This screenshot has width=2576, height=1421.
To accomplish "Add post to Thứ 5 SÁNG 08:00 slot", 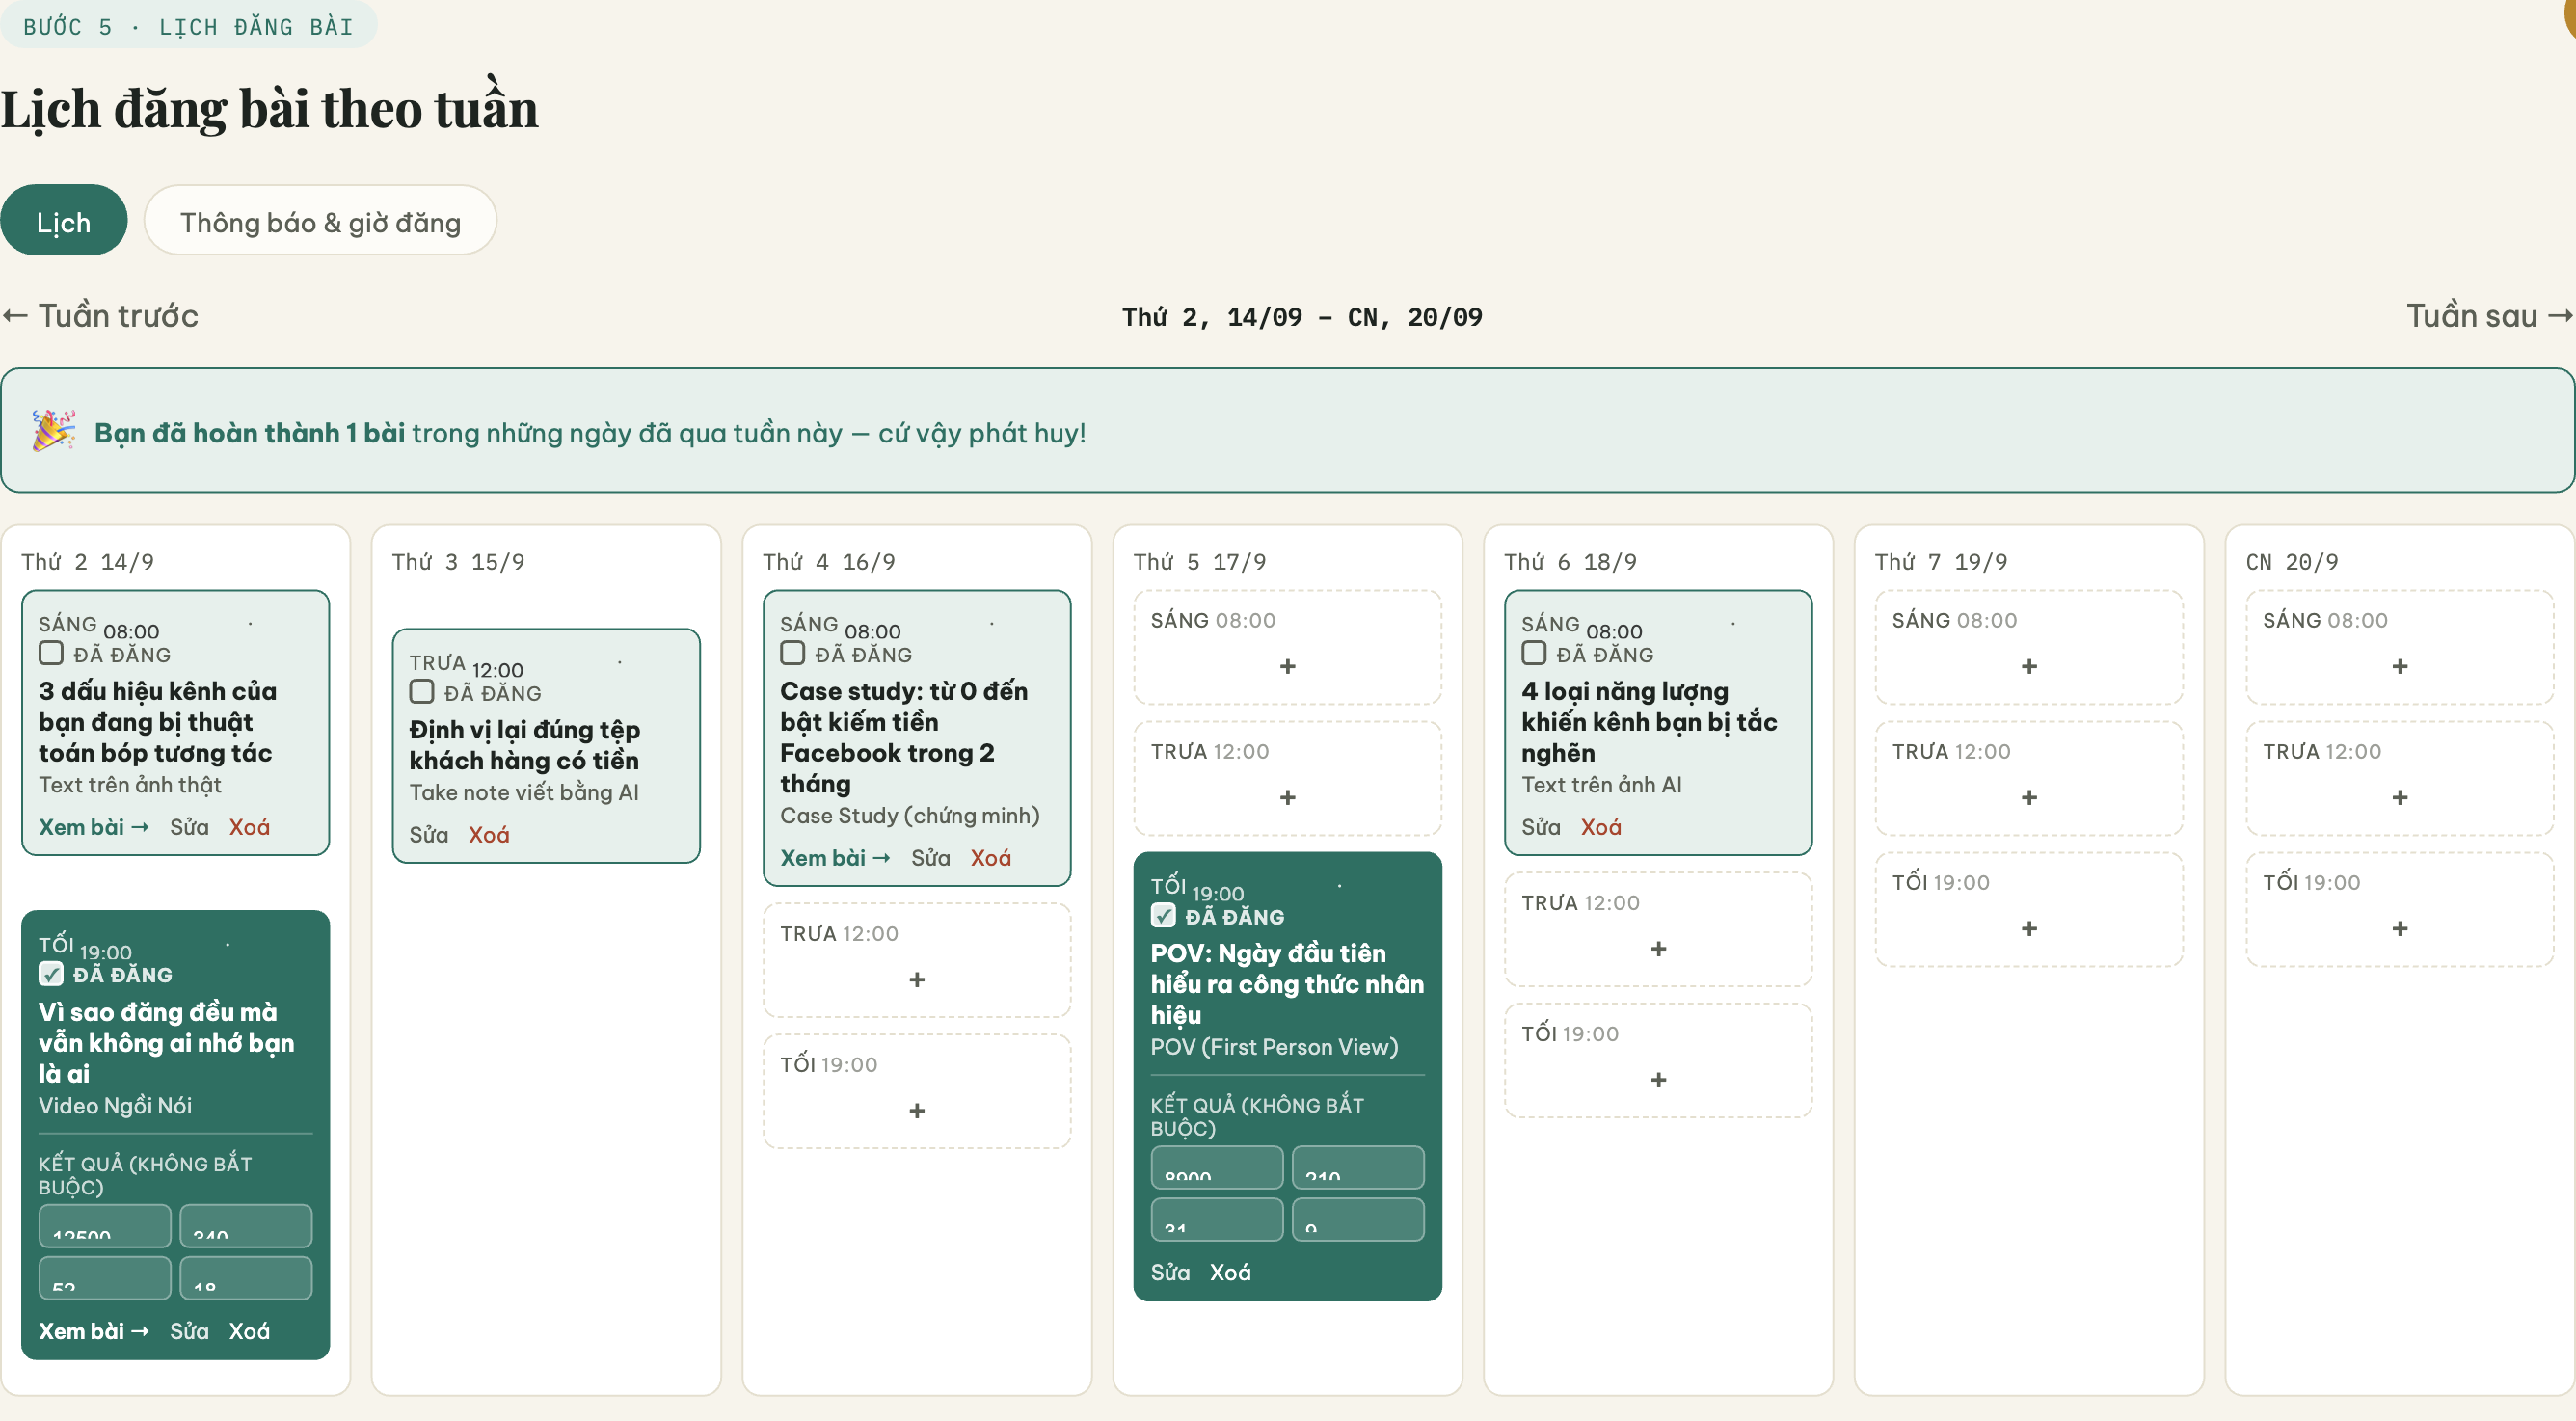I will click(x=1287, y=666).
